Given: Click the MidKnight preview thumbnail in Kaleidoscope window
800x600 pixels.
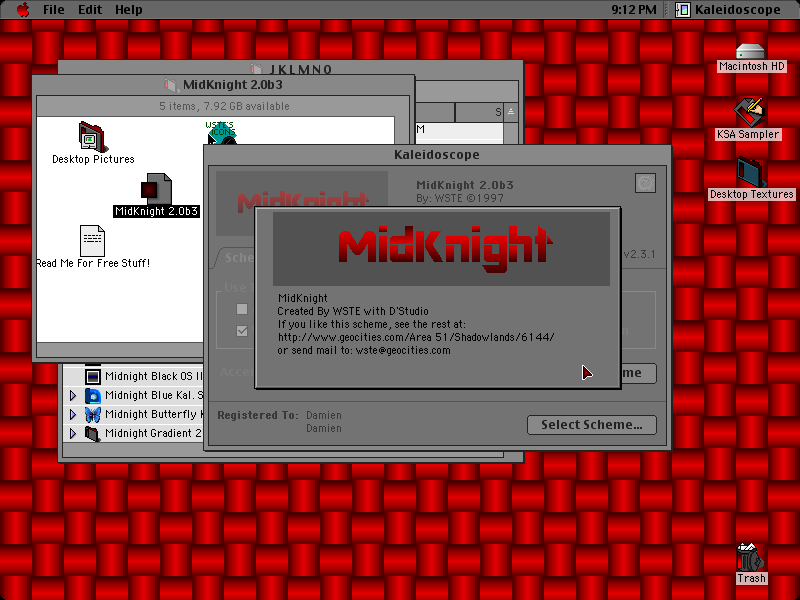Looking at the screenshot, I should tap(302, 189).
